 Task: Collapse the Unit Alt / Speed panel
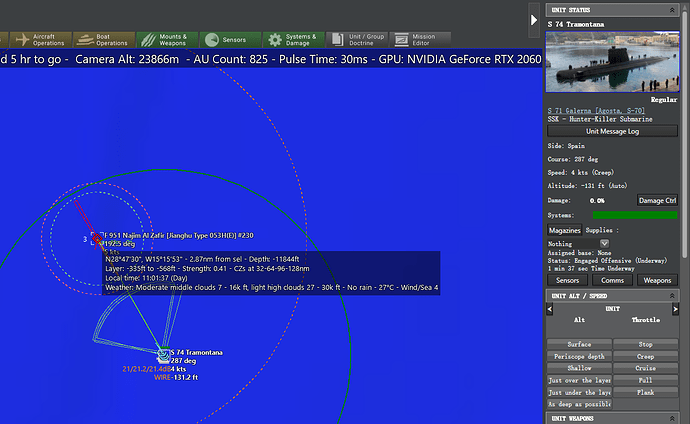[672, 296]
